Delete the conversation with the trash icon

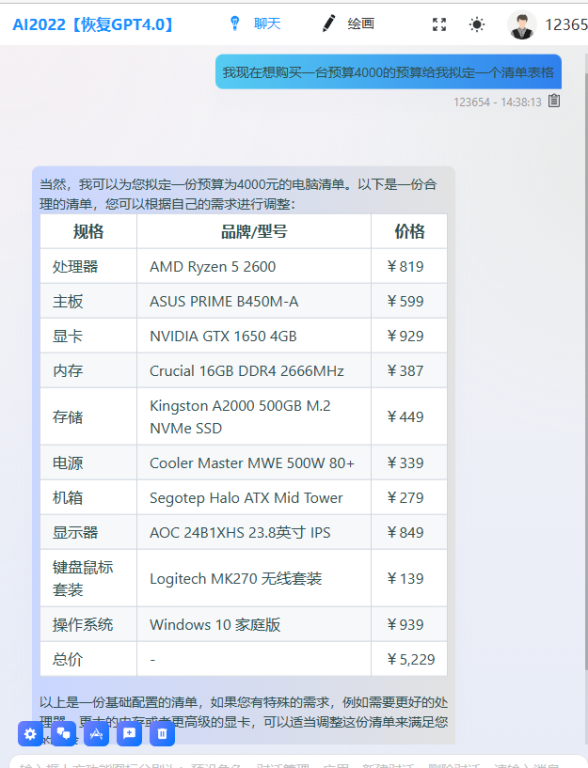click(x=162, y=734)
